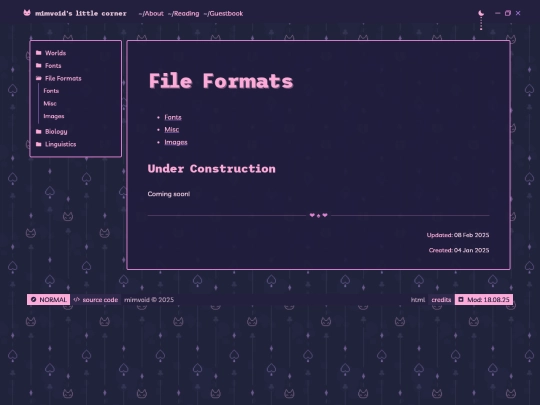The image size is (540, 405).
Task: Click the 'mimvoid © 2025' footer text
Action: pos(149,300)
